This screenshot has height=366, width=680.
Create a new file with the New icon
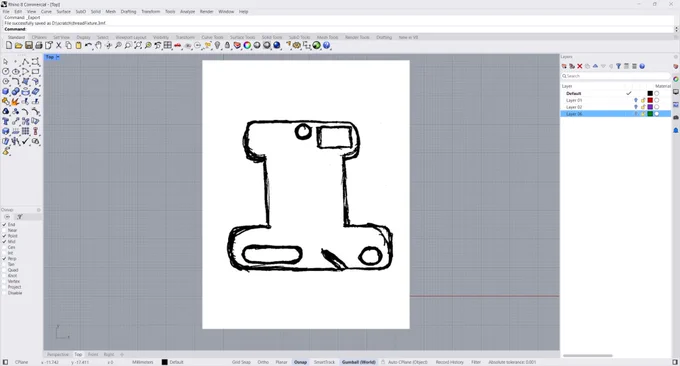tap(9, 45)
